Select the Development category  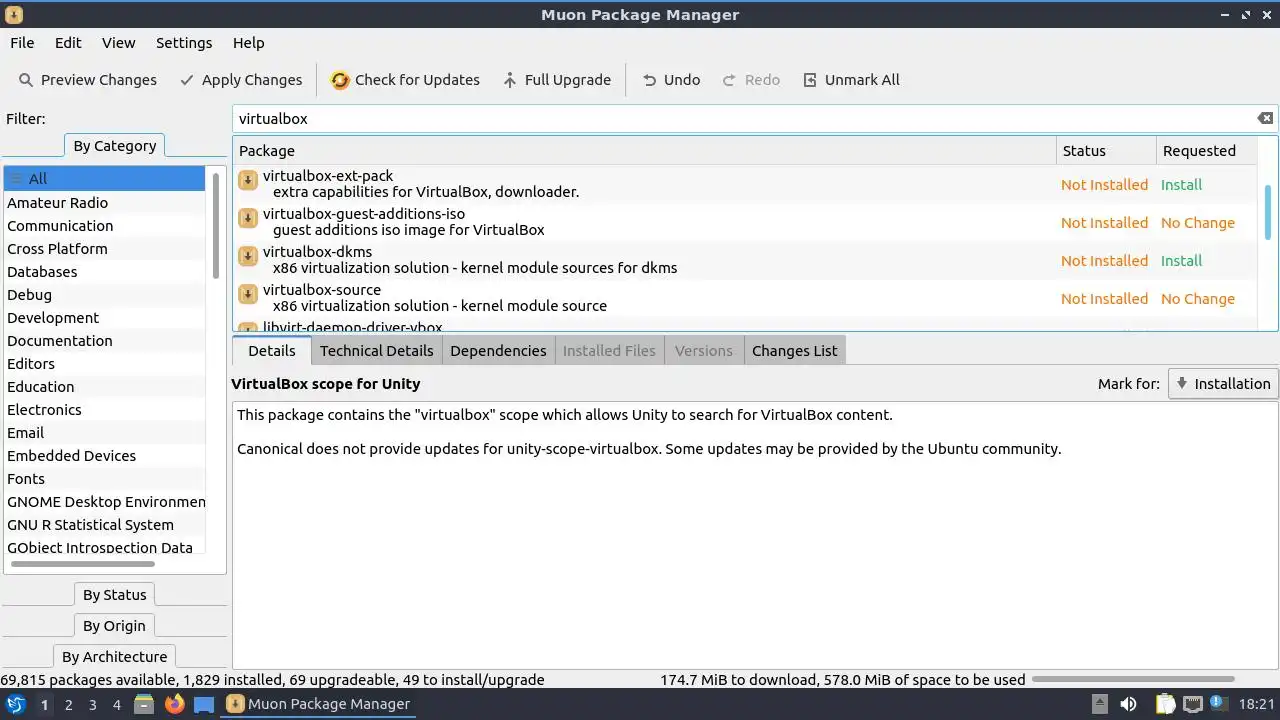tap(104, 318)
